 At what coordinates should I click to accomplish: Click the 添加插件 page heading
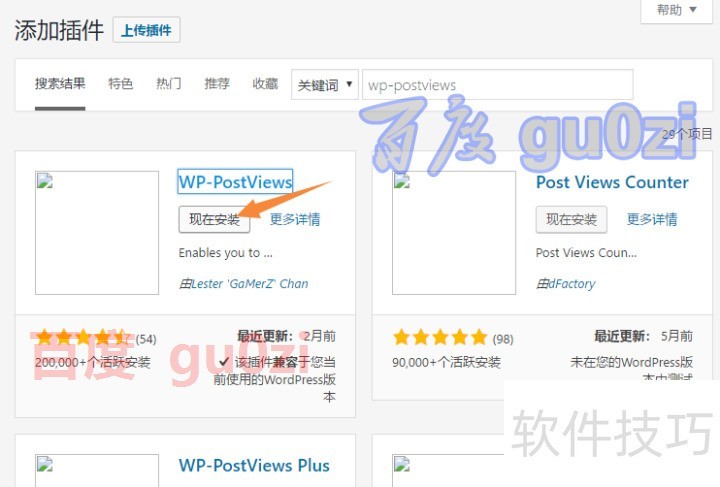pyautogui.click(x=59, y=31)
